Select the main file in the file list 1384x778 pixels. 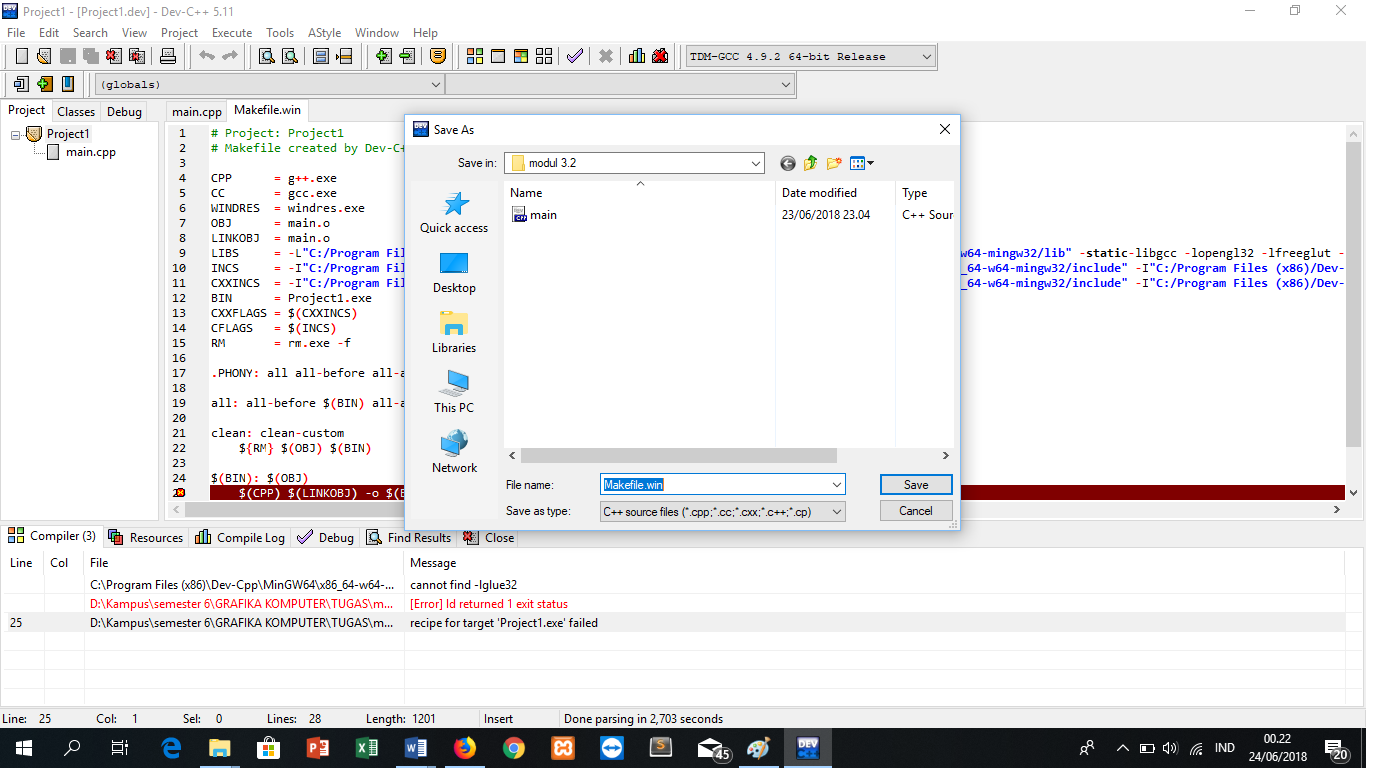point(535,215)
